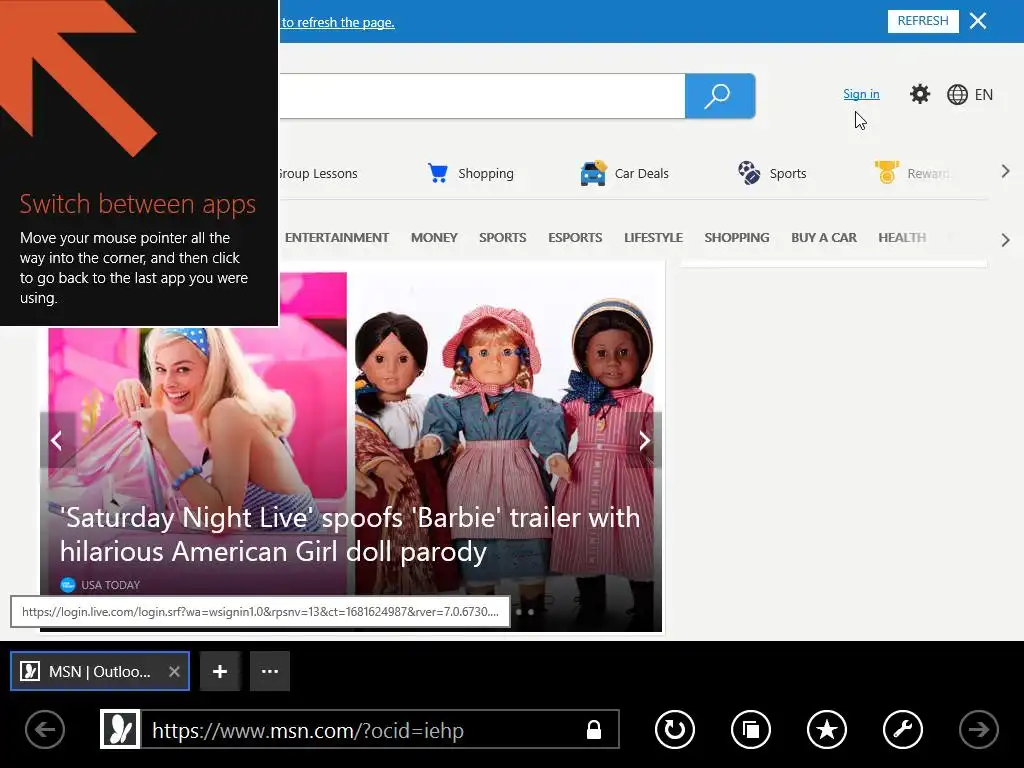Go to previous carousel slide
The height and width of the screenshot is (768, 1024).
(57, 441)
